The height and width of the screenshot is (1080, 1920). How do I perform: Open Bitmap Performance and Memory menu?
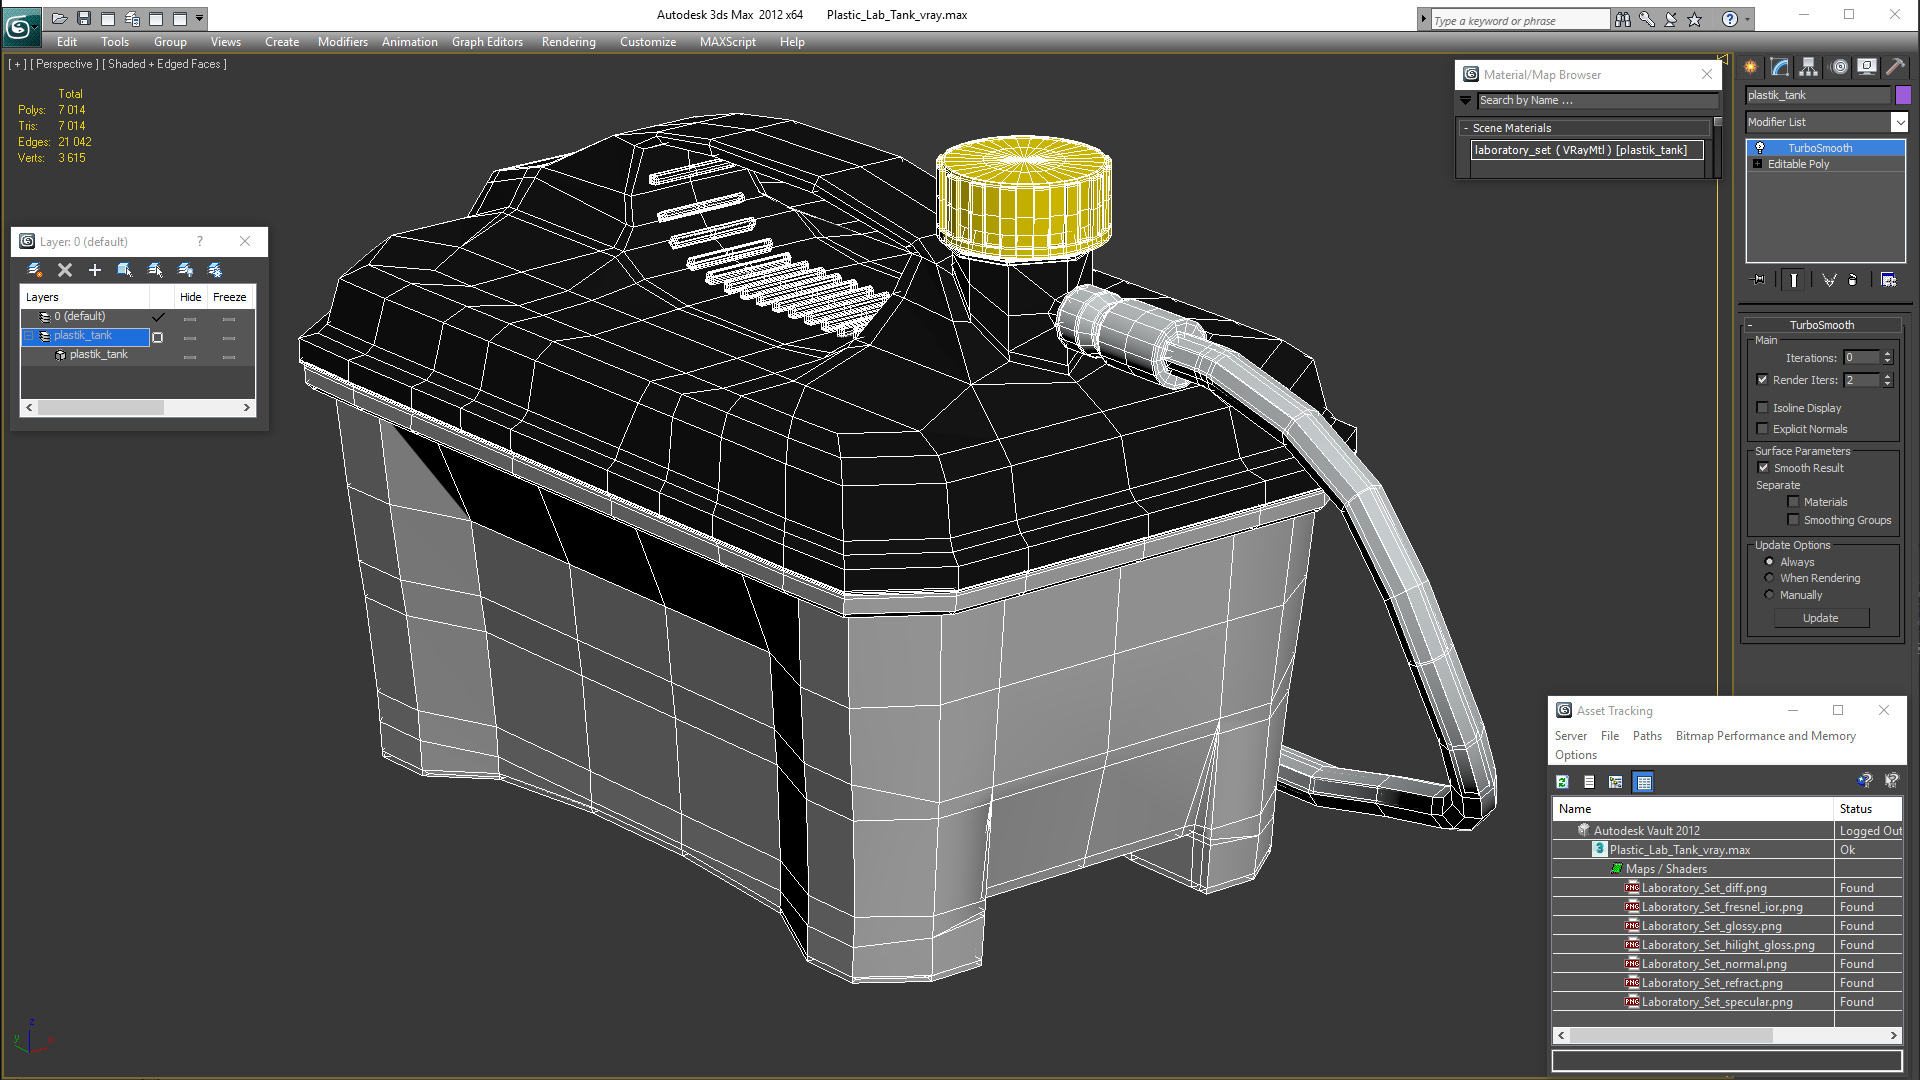(x=1765, y=736)
